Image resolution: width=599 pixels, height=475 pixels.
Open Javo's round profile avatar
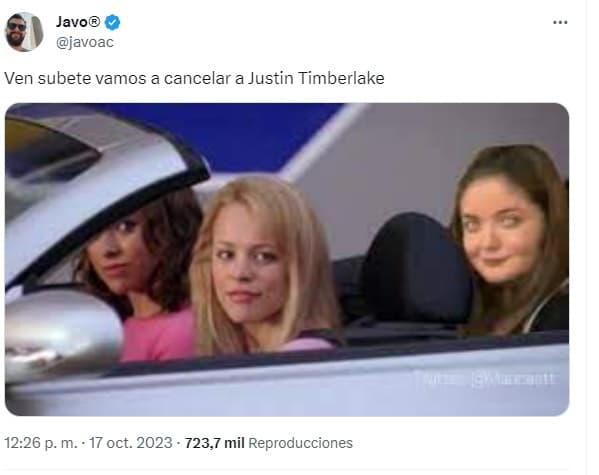point(24,32)
